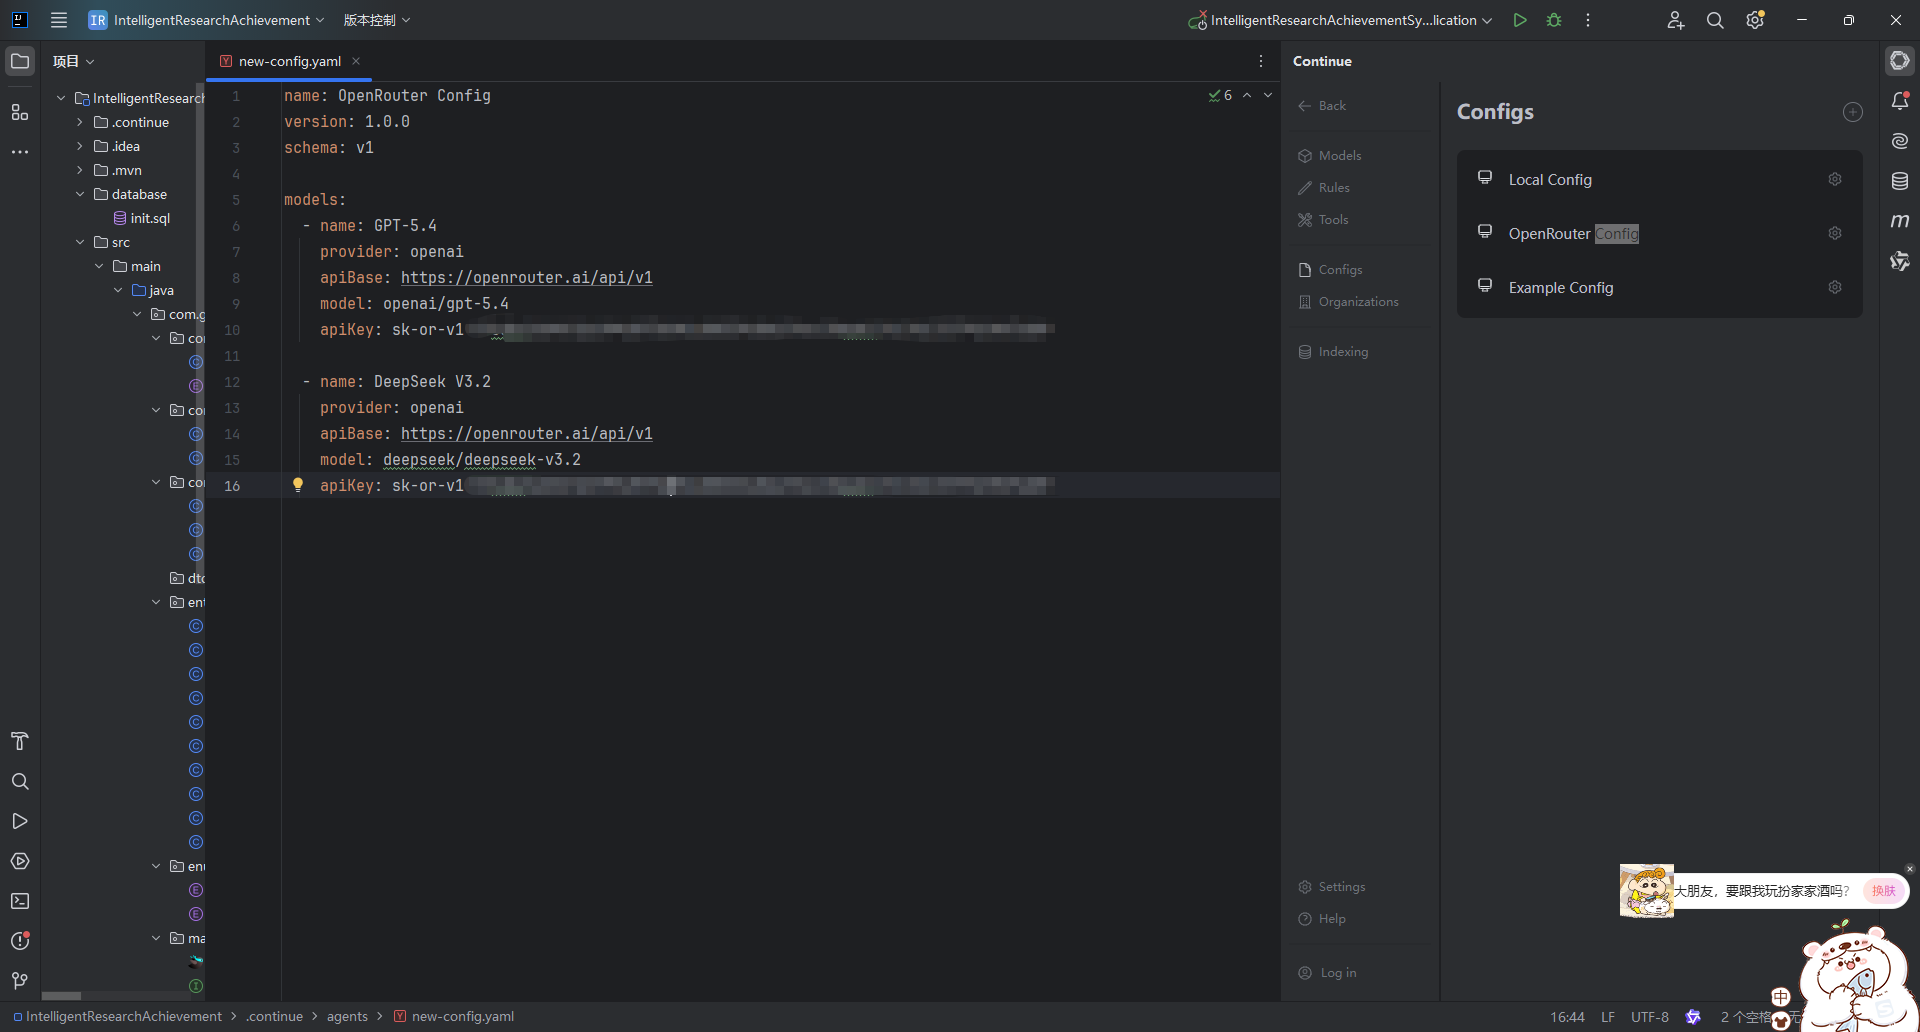Open the Database tool window icon
This screenshot has width=1920, height=1032.
click(x=1900, y=181)
